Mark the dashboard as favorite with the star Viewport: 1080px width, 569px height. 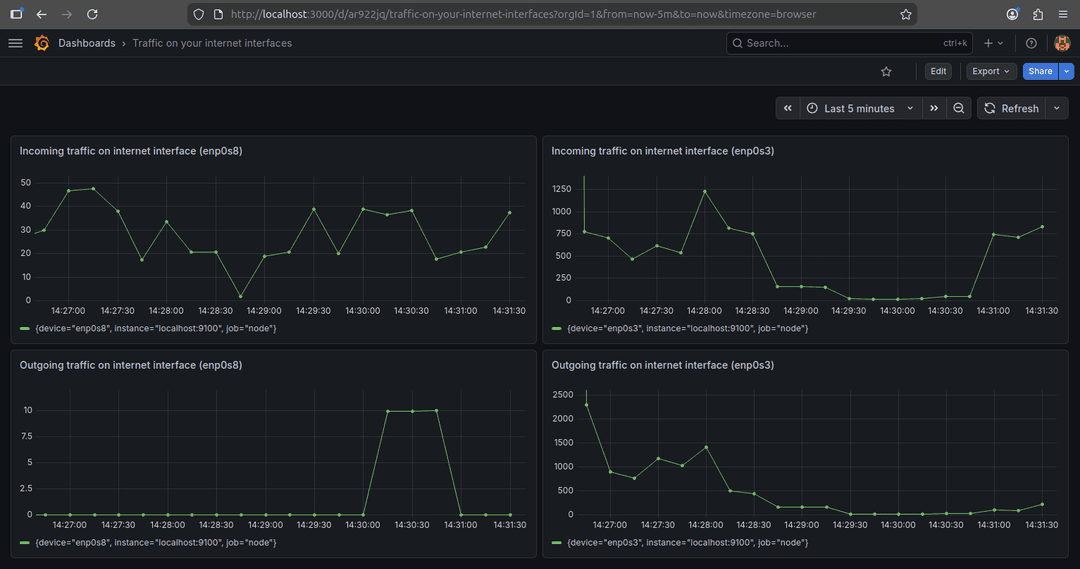886,72
